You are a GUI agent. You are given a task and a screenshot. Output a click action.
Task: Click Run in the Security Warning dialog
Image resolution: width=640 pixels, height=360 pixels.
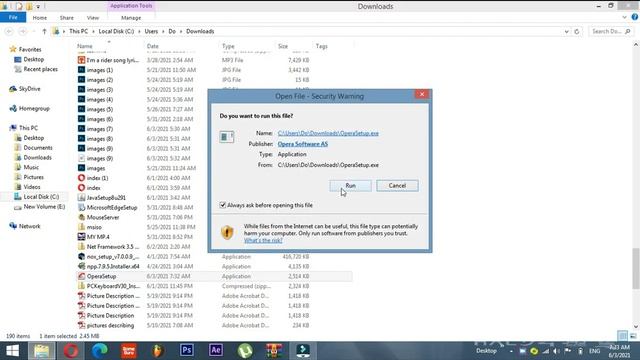coord(350,186)
